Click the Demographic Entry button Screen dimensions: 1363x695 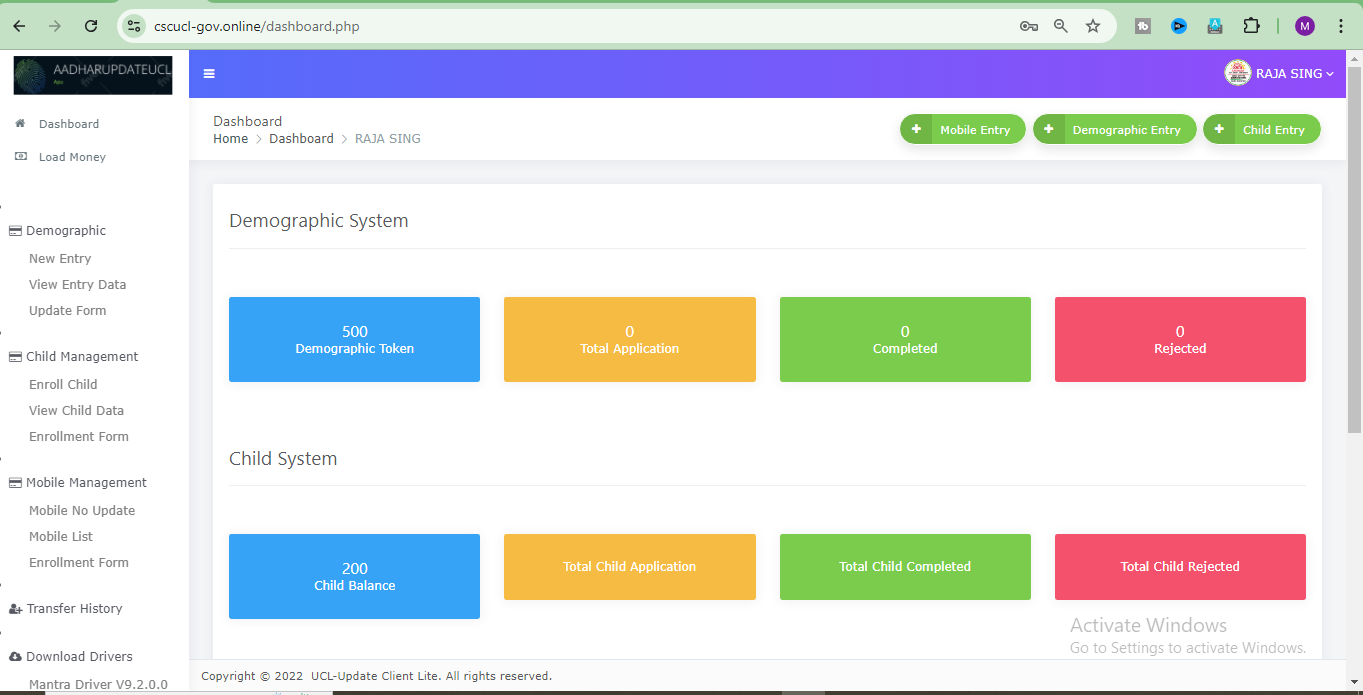point(1114,130)
